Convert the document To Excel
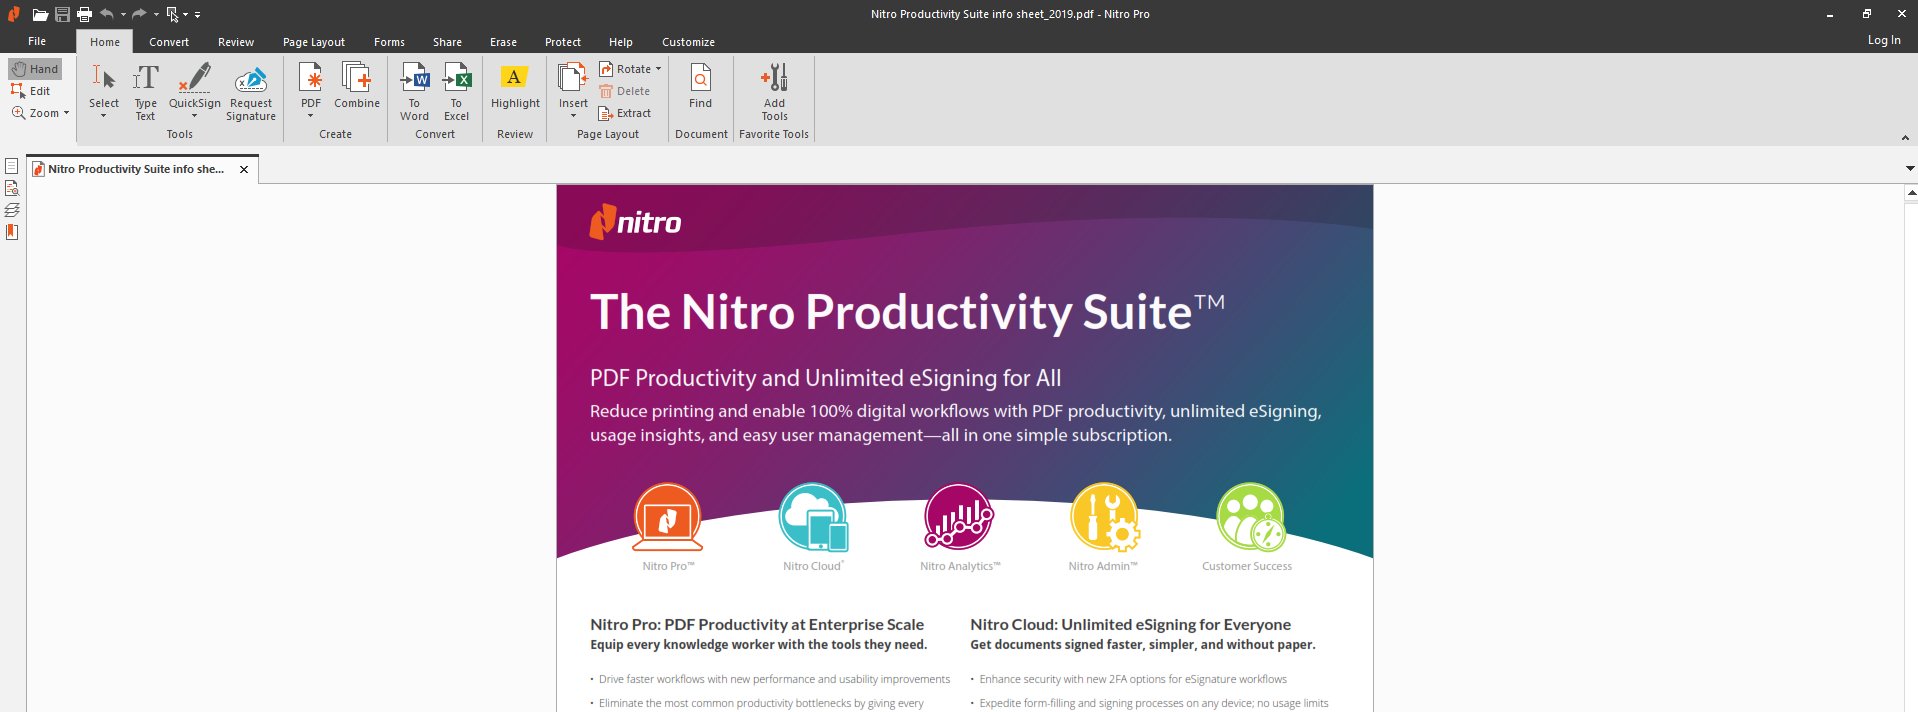 click(457, 92)
